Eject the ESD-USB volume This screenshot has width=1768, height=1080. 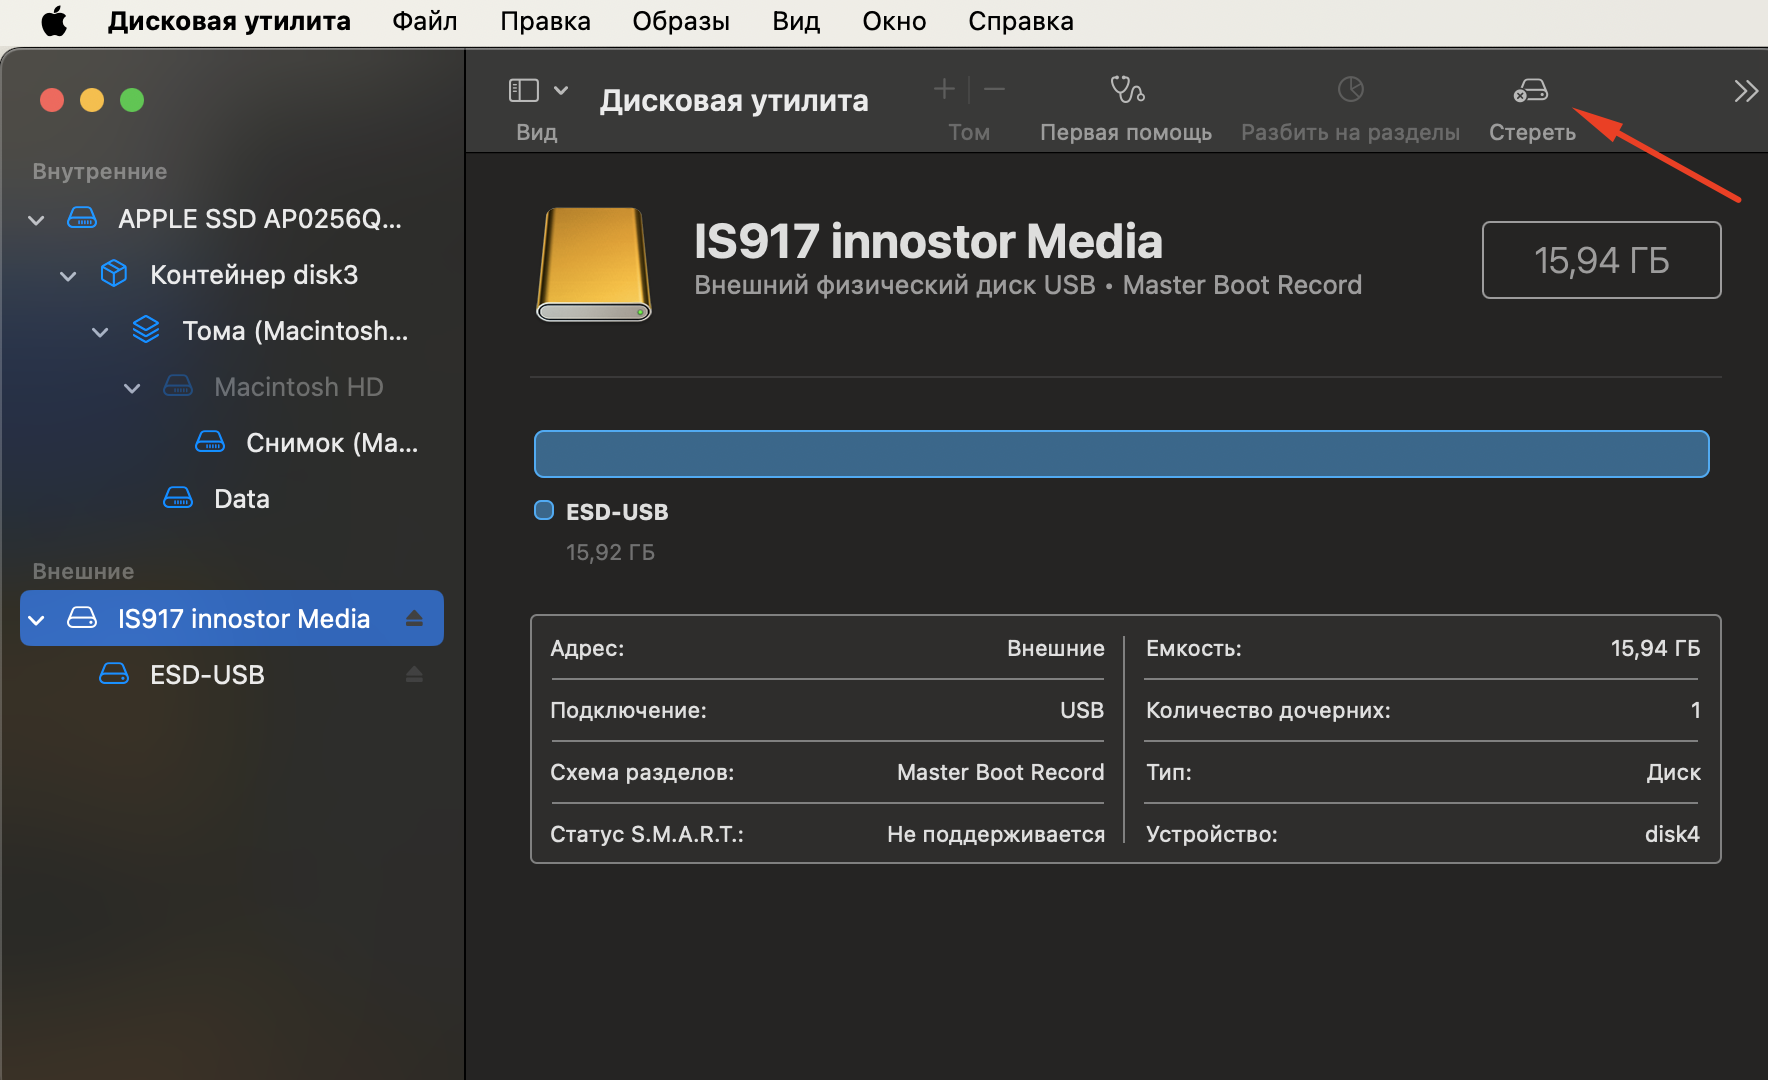coord(414,675)
